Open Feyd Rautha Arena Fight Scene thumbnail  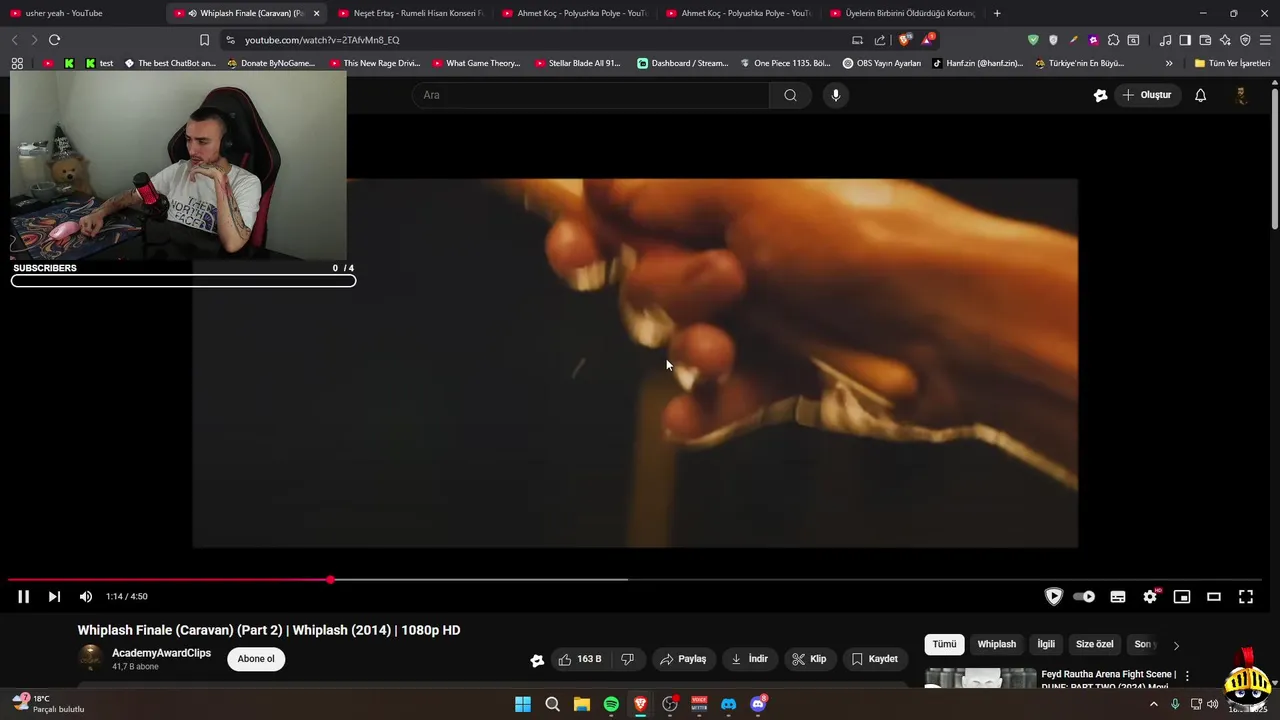pos(980,678)
